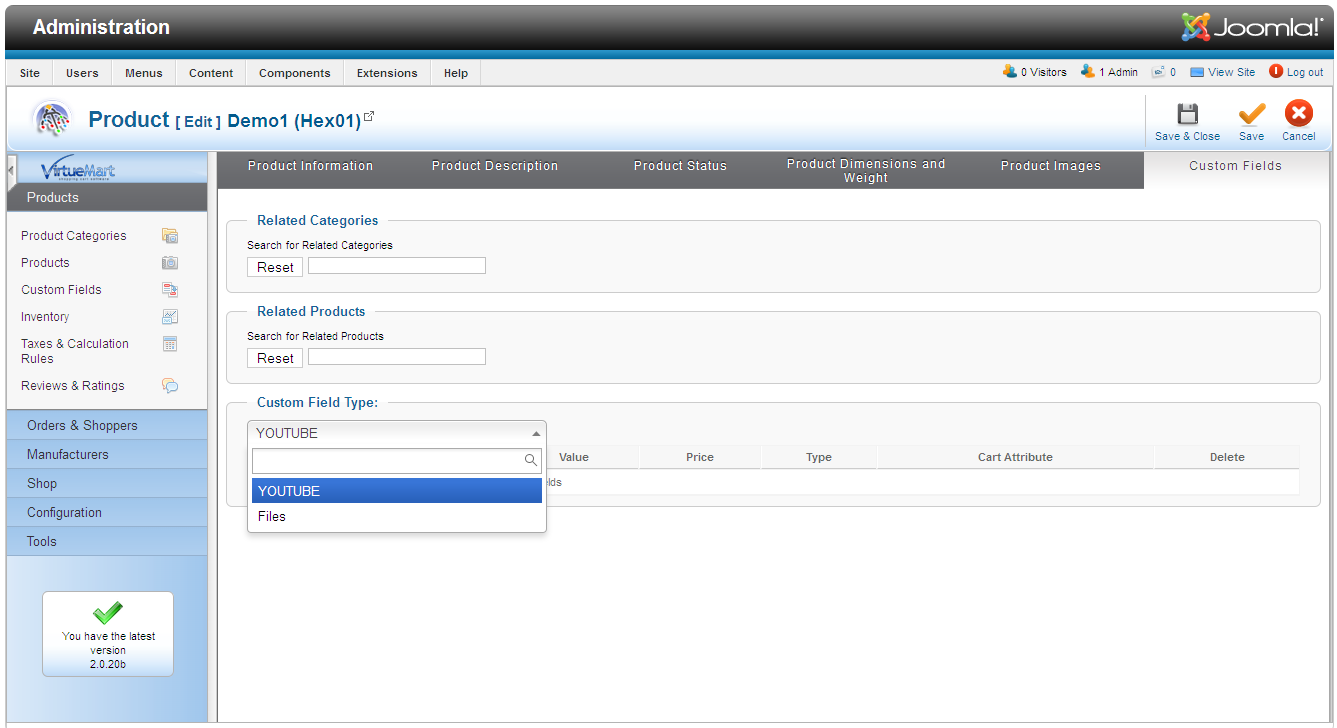1337x728 pixels.
Task: Close the YOUTUBE custom field type dropdown
Action: pos(536,434)
